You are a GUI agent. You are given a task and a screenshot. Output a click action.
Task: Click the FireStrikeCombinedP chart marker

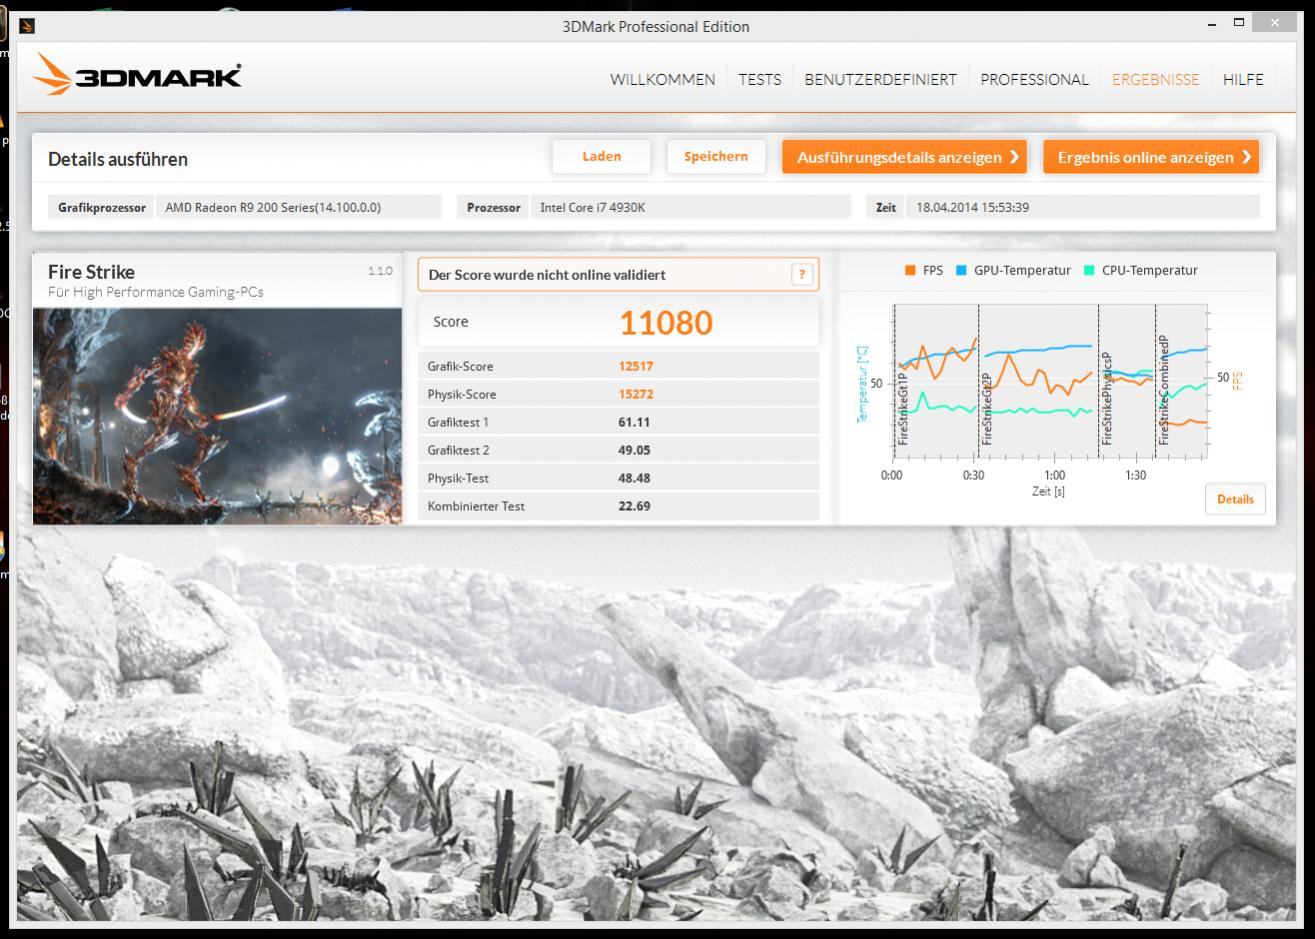coord(1163,390)
